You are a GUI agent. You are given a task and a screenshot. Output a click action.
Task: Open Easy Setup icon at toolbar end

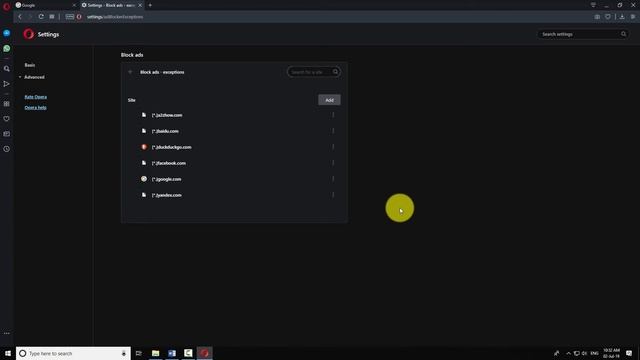point(633,17)
